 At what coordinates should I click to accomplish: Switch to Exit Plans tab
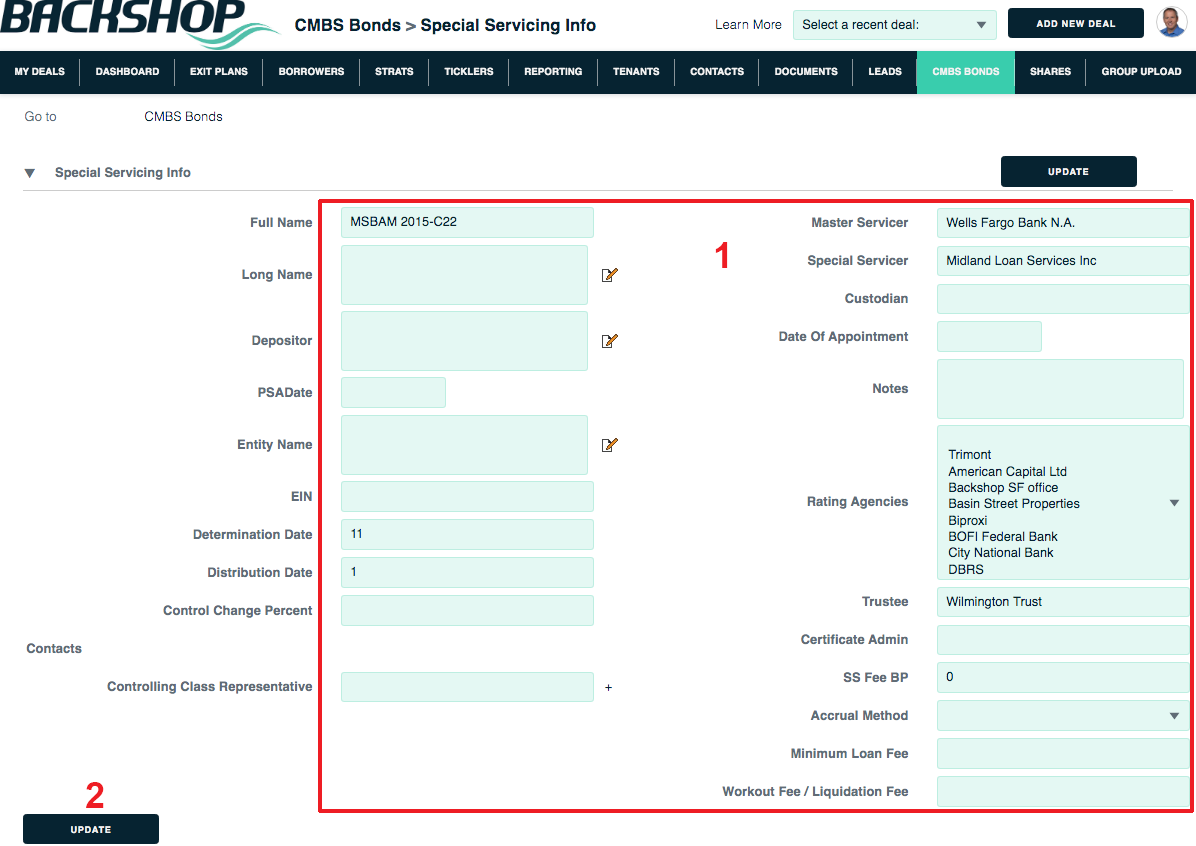click(219, 72)
